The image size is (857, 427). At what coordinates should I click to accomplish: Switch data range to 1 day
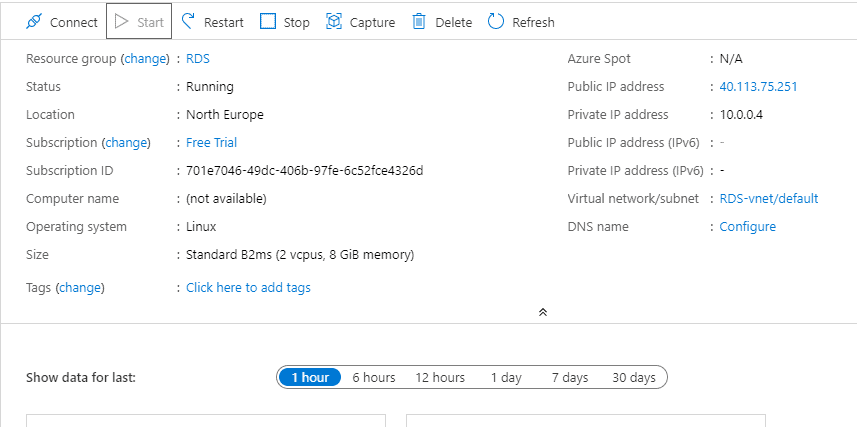[x=506, y=377]
